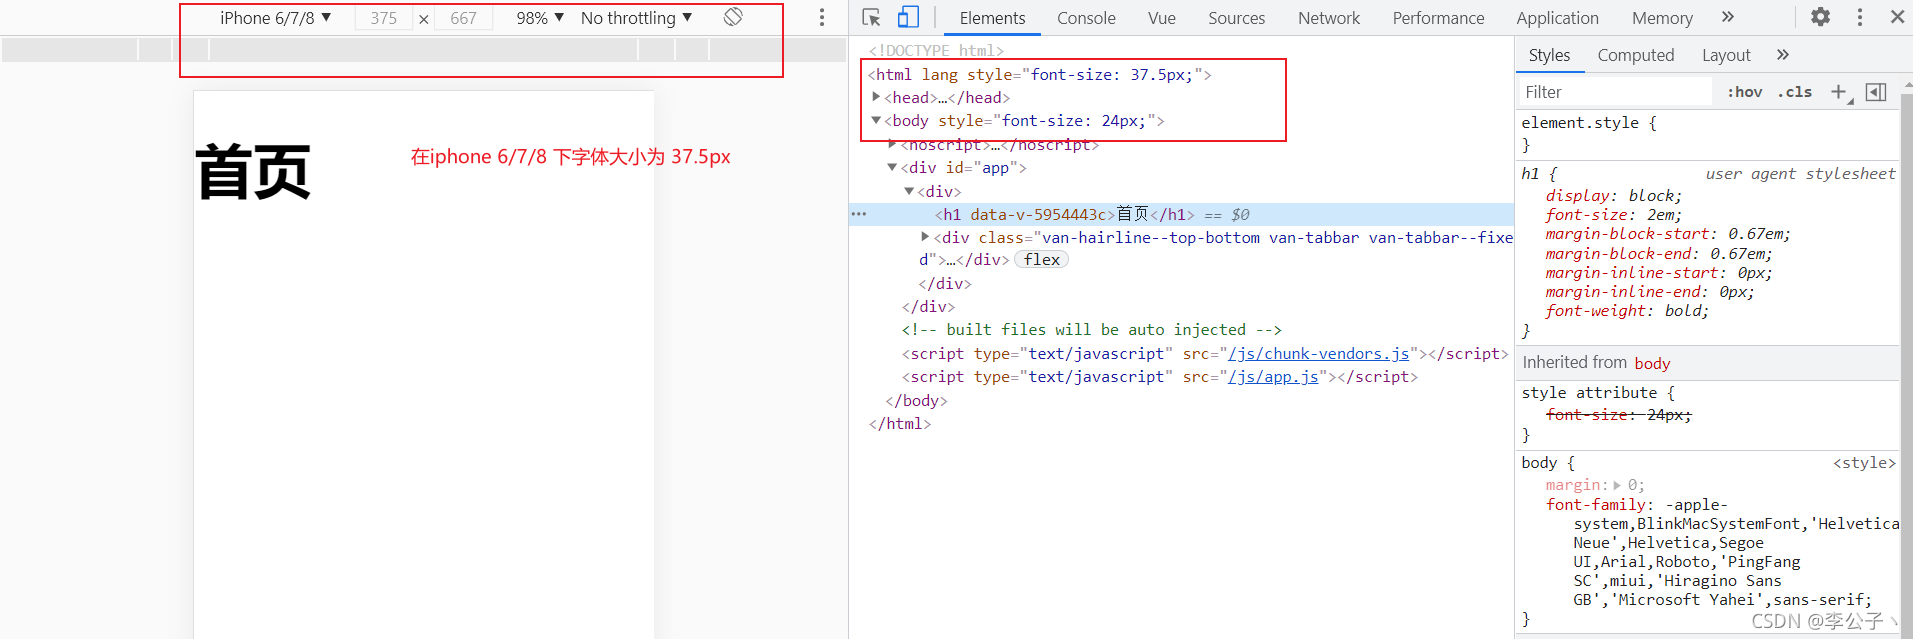Image resolution: width=1913 pixels, height=639 pixels.
Task: Click the viewport height field 667
Action: [463, 18]
